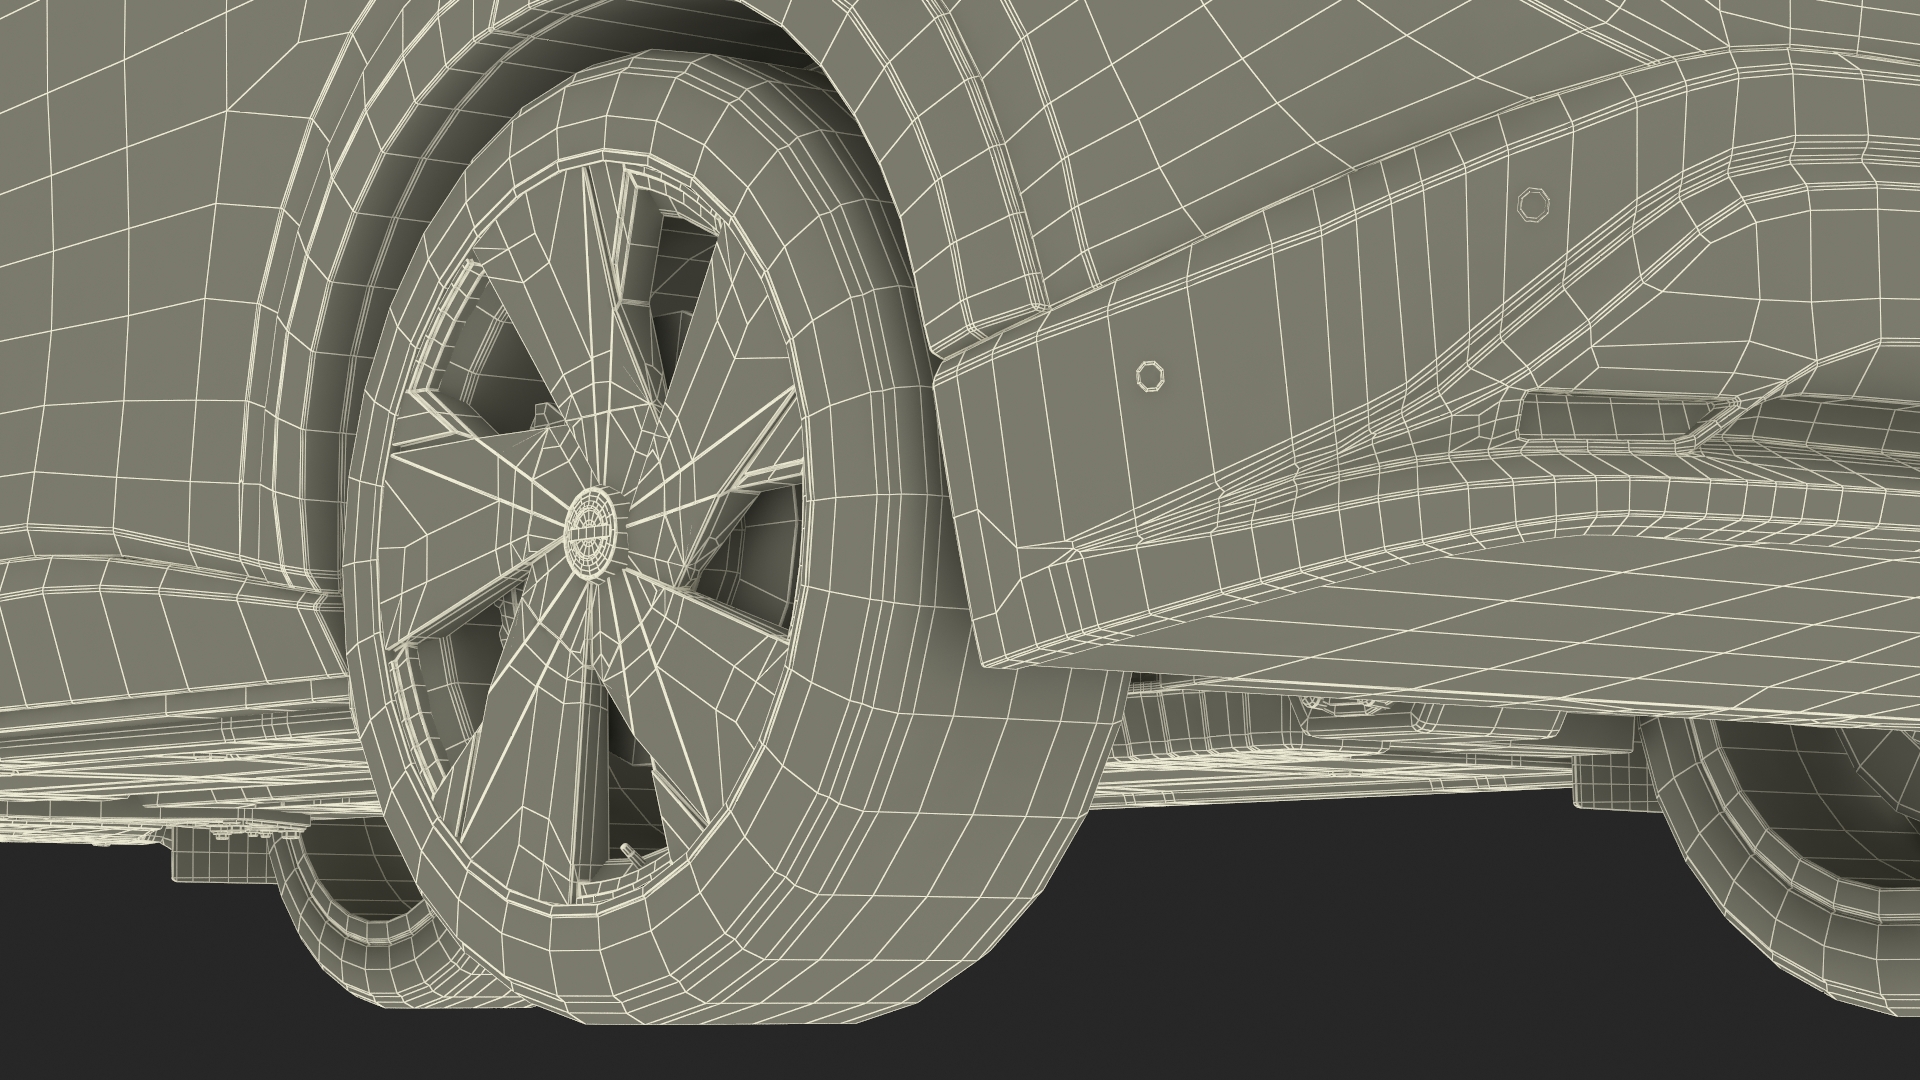
Task: Click the upper octagonal hole on body panel
Action: coord(1532,204)
